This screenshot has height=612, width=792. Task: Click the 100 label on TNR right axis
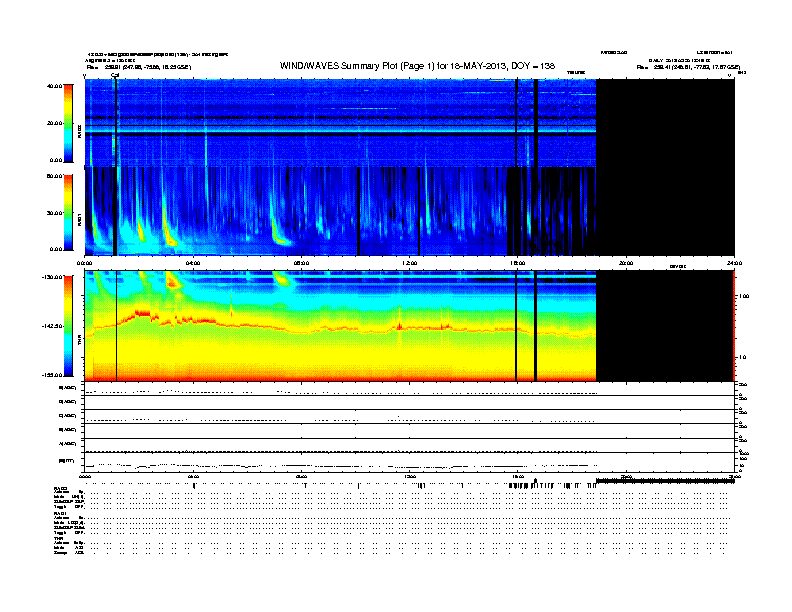pos(744,296)
